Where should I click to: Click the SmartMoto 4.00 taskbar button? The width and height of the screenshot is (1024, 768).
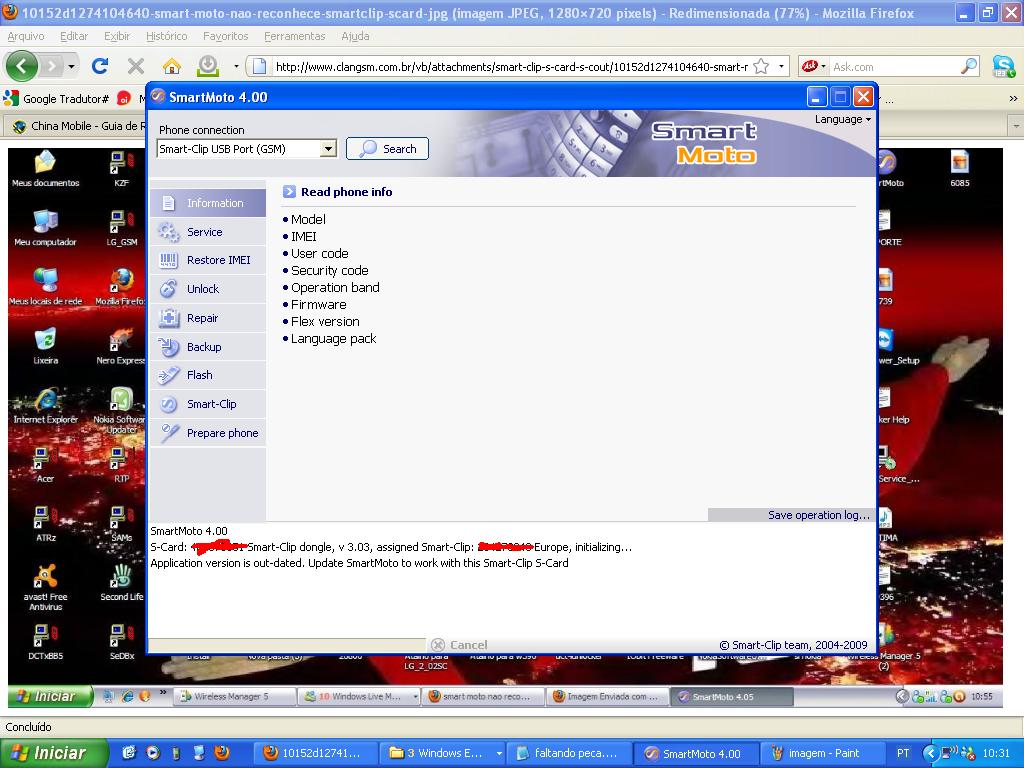pyautogui.click(x=696, y=753)
